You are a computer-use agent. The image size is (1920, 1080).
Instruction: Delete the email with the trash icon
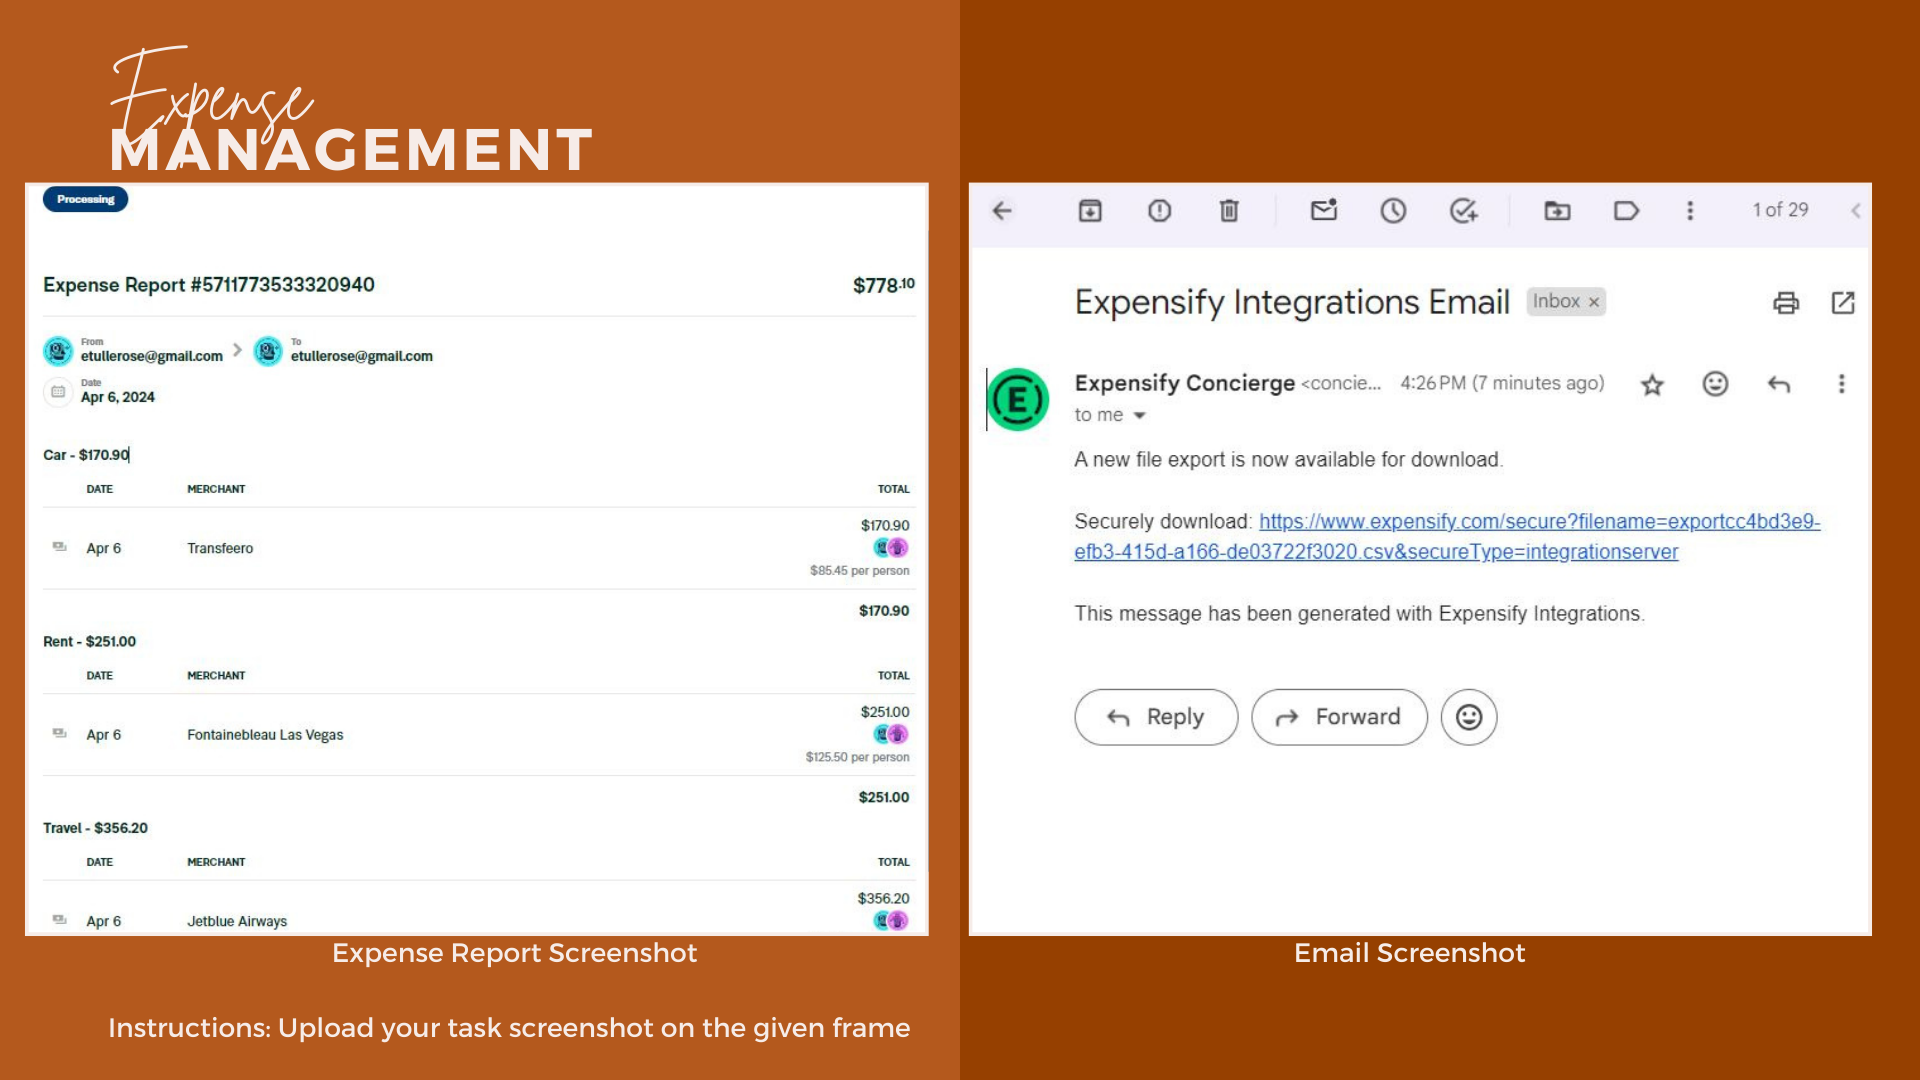pyautogui.click(x=1229, y=211)
